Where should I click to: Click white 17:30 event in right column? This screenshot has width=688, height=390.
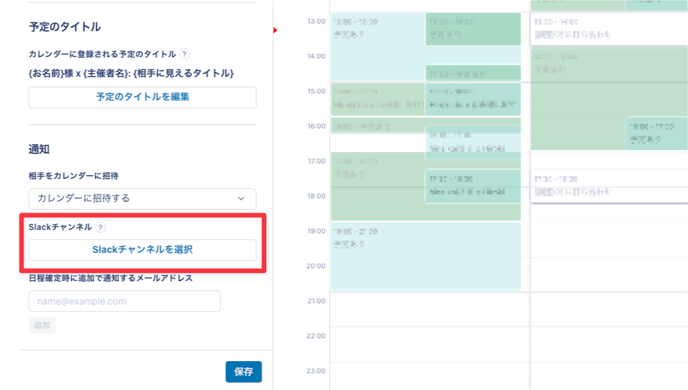tap(609, 186)
